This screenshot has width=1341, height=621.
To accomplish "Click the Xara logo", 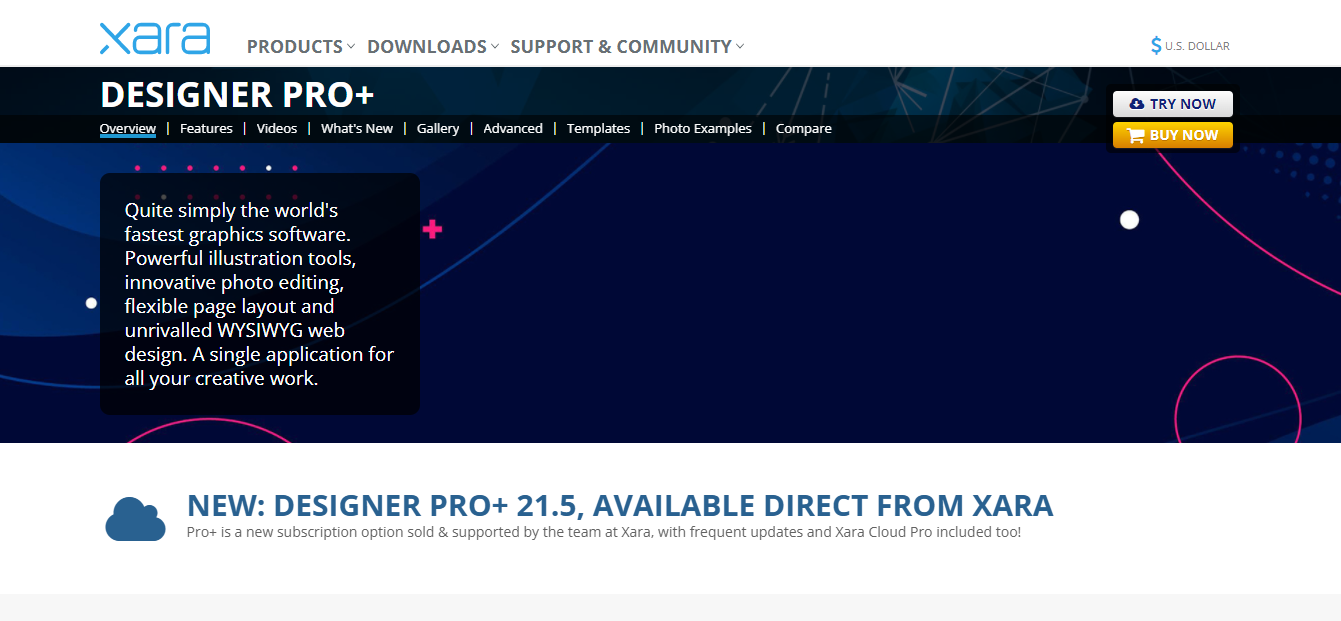I will pyautogui.click(x=155, y=38).
